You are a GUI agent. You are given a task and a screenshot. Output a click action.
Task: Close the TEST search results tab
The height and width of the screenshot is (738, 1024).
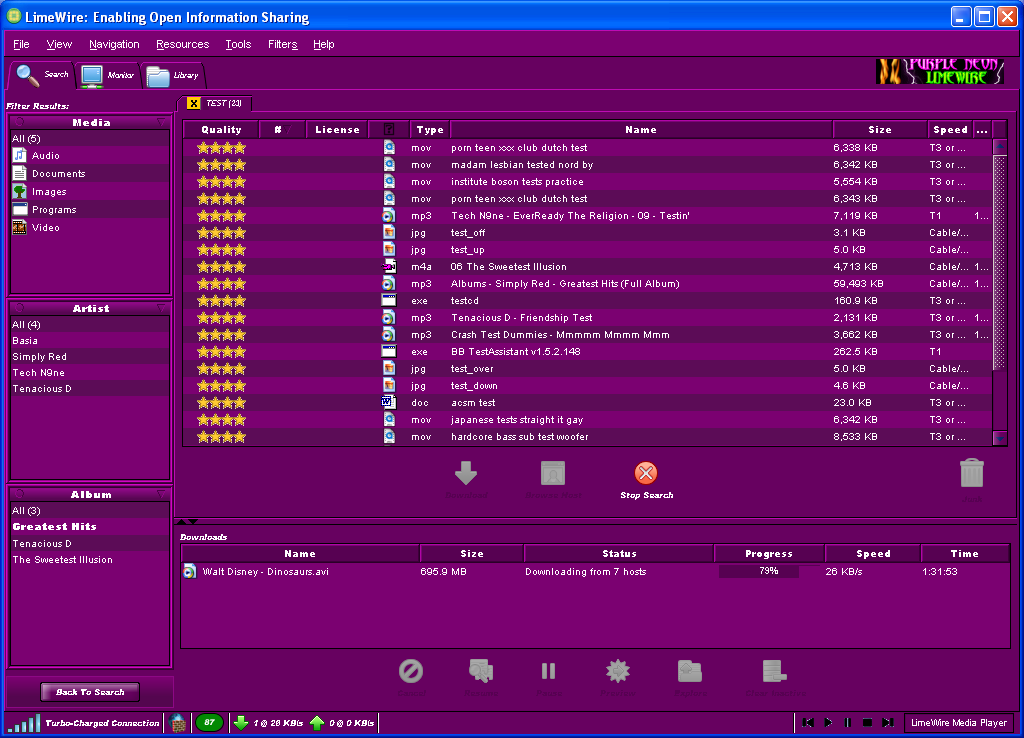tap(193, 103)
